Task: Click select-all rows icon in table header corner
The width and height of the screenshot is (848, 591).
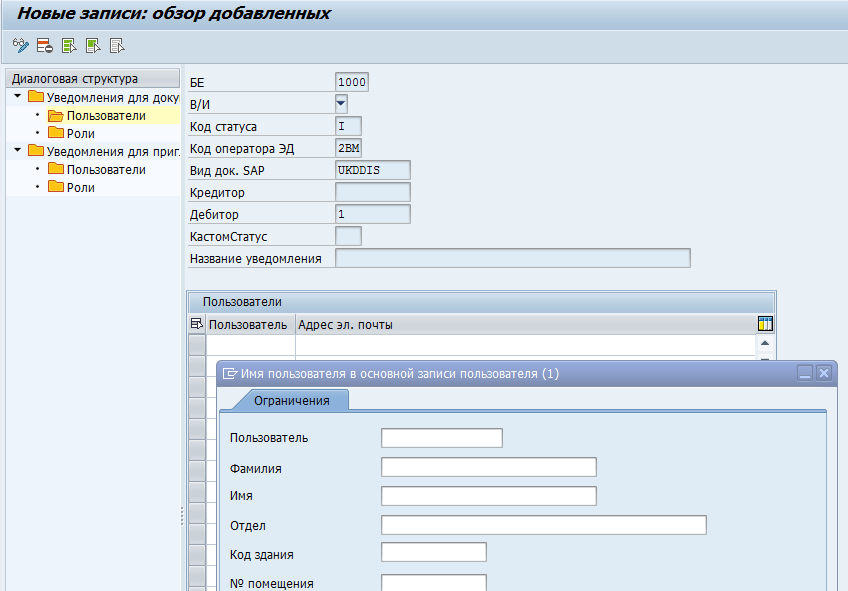Action: coord(196,324)
